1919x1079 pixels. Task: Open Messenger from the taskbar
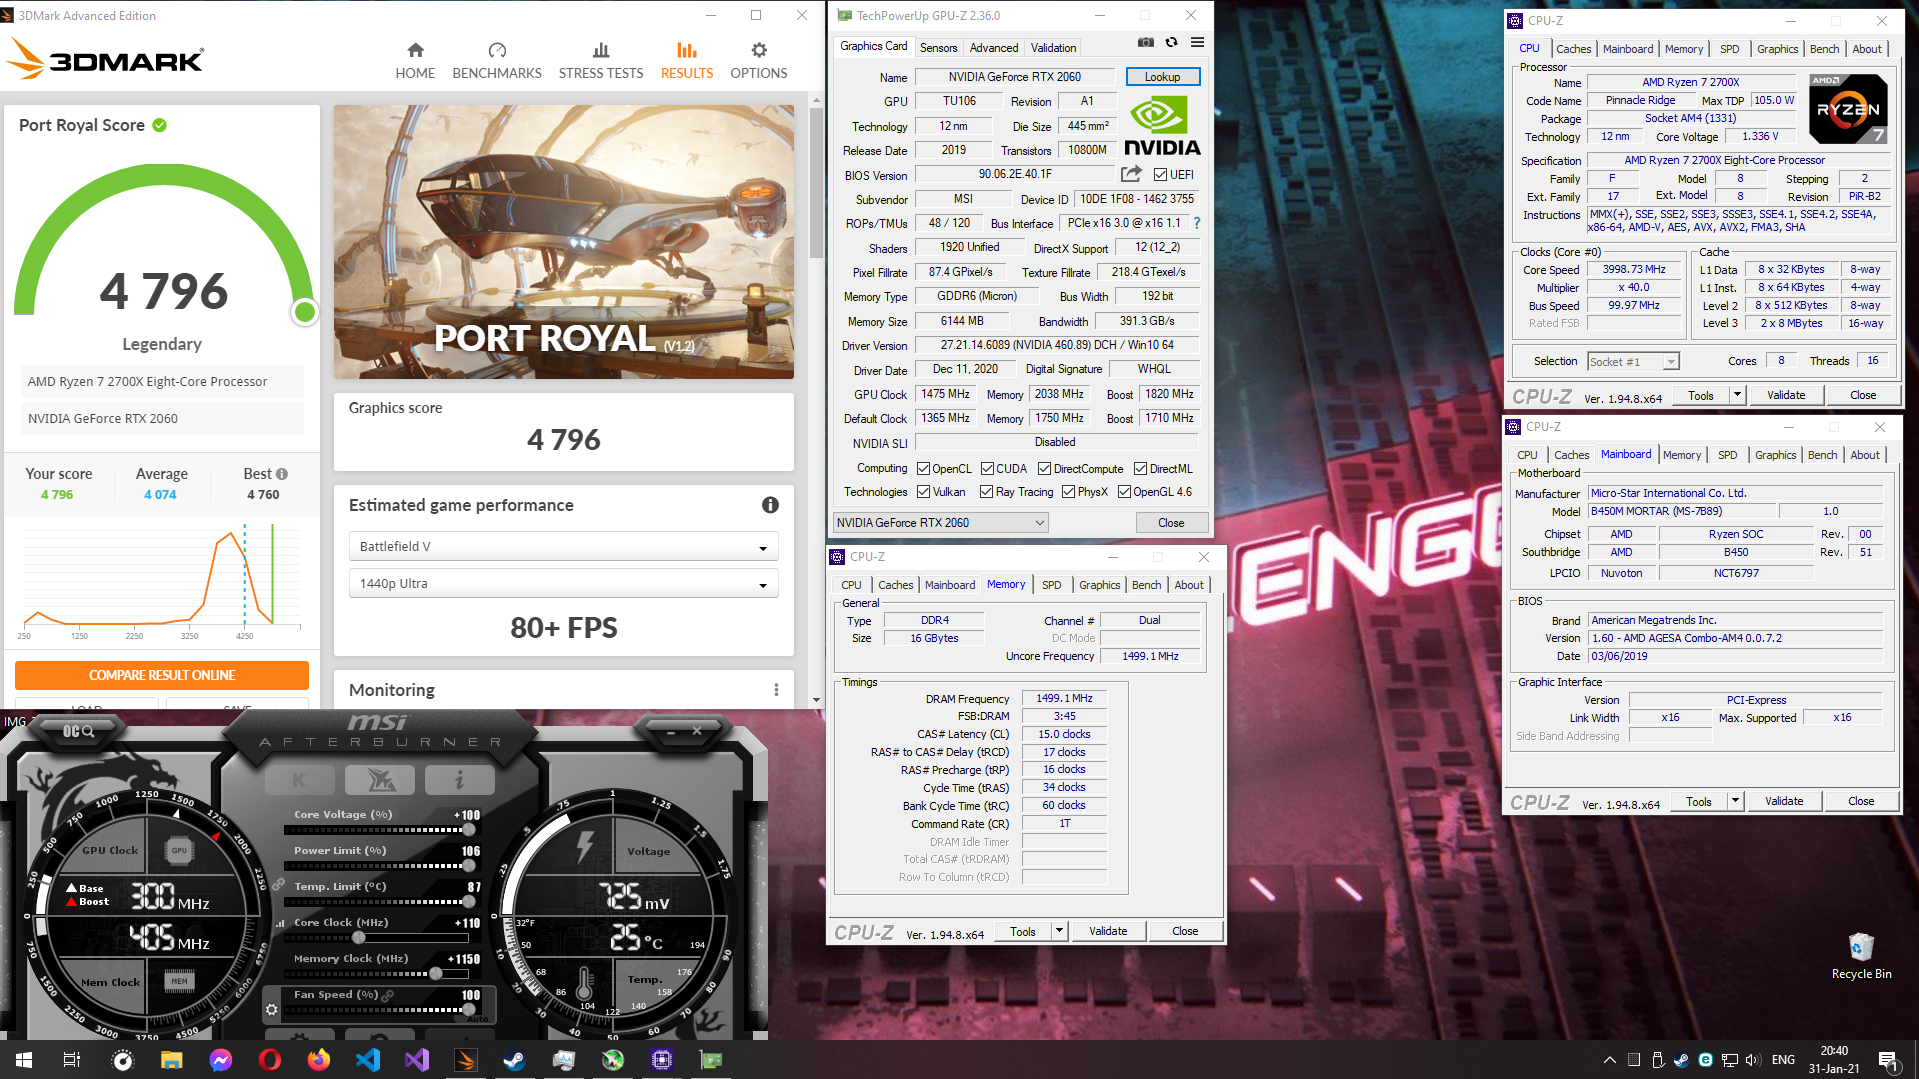pos(220,1060)
